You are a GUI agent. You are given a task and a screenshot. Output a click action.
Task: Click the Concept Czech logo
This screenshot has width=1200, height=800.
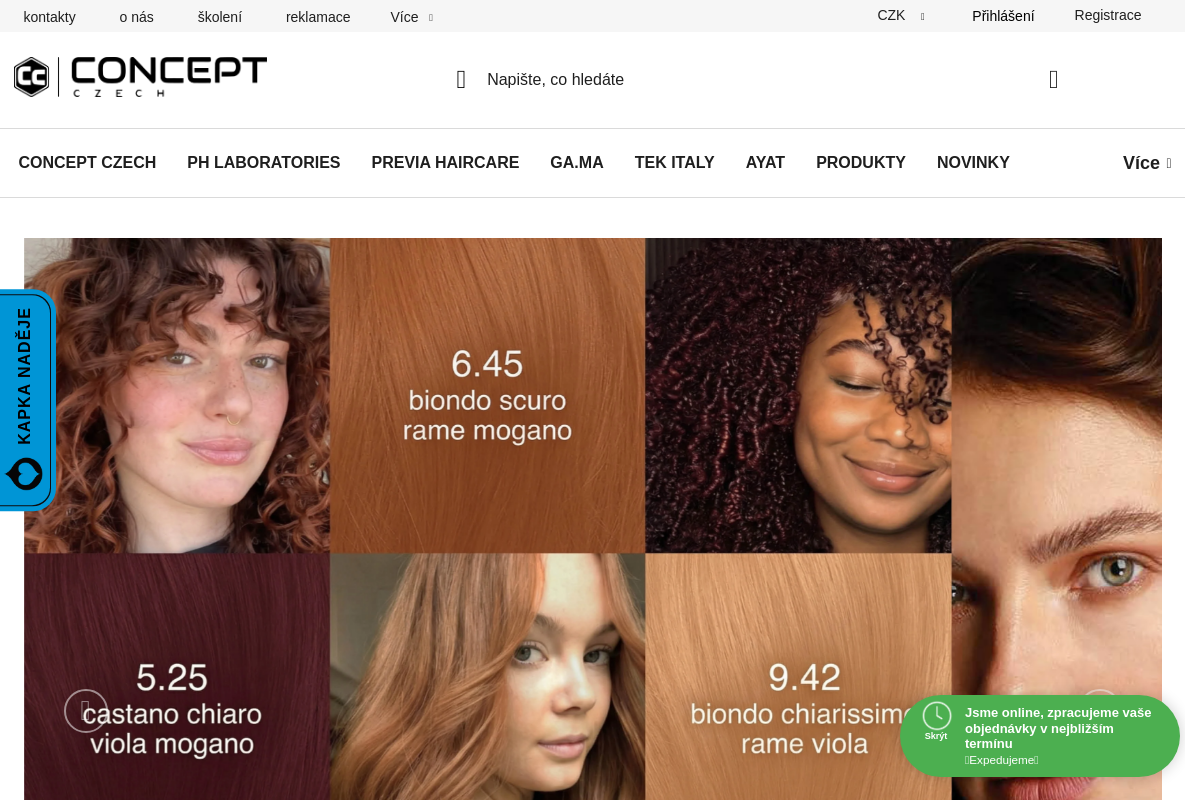click(x=140, y=77)
